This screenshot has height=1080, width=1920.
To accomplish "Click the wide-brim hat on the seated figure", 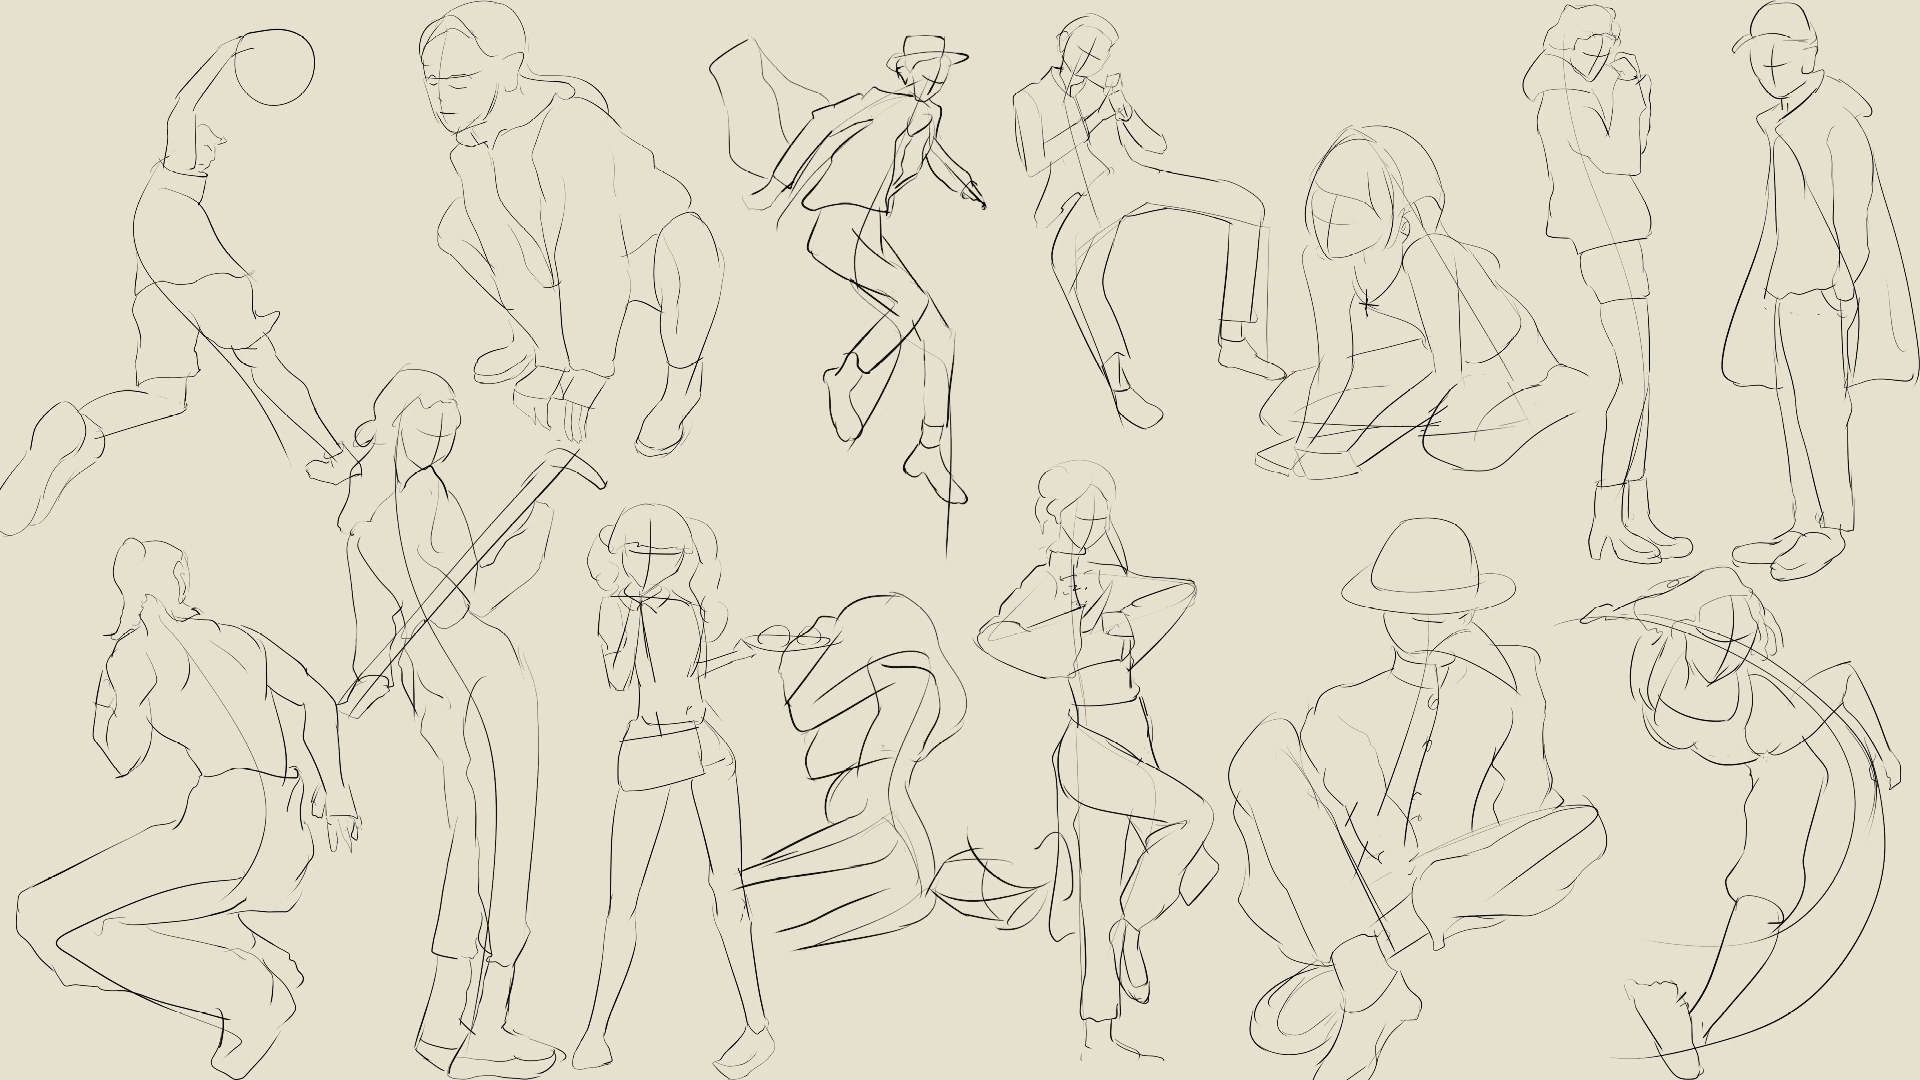I will point(1428,565).
